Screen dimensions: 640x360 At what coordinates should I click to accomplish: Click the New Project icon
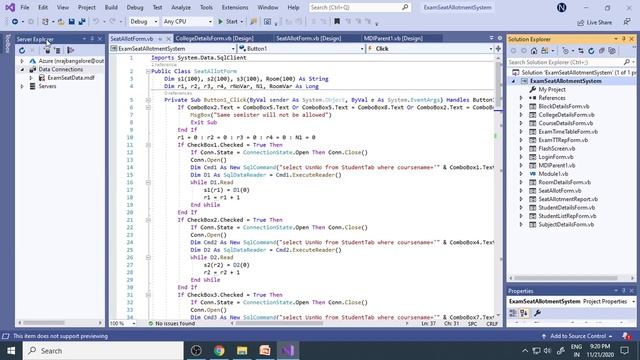point(45,22)
